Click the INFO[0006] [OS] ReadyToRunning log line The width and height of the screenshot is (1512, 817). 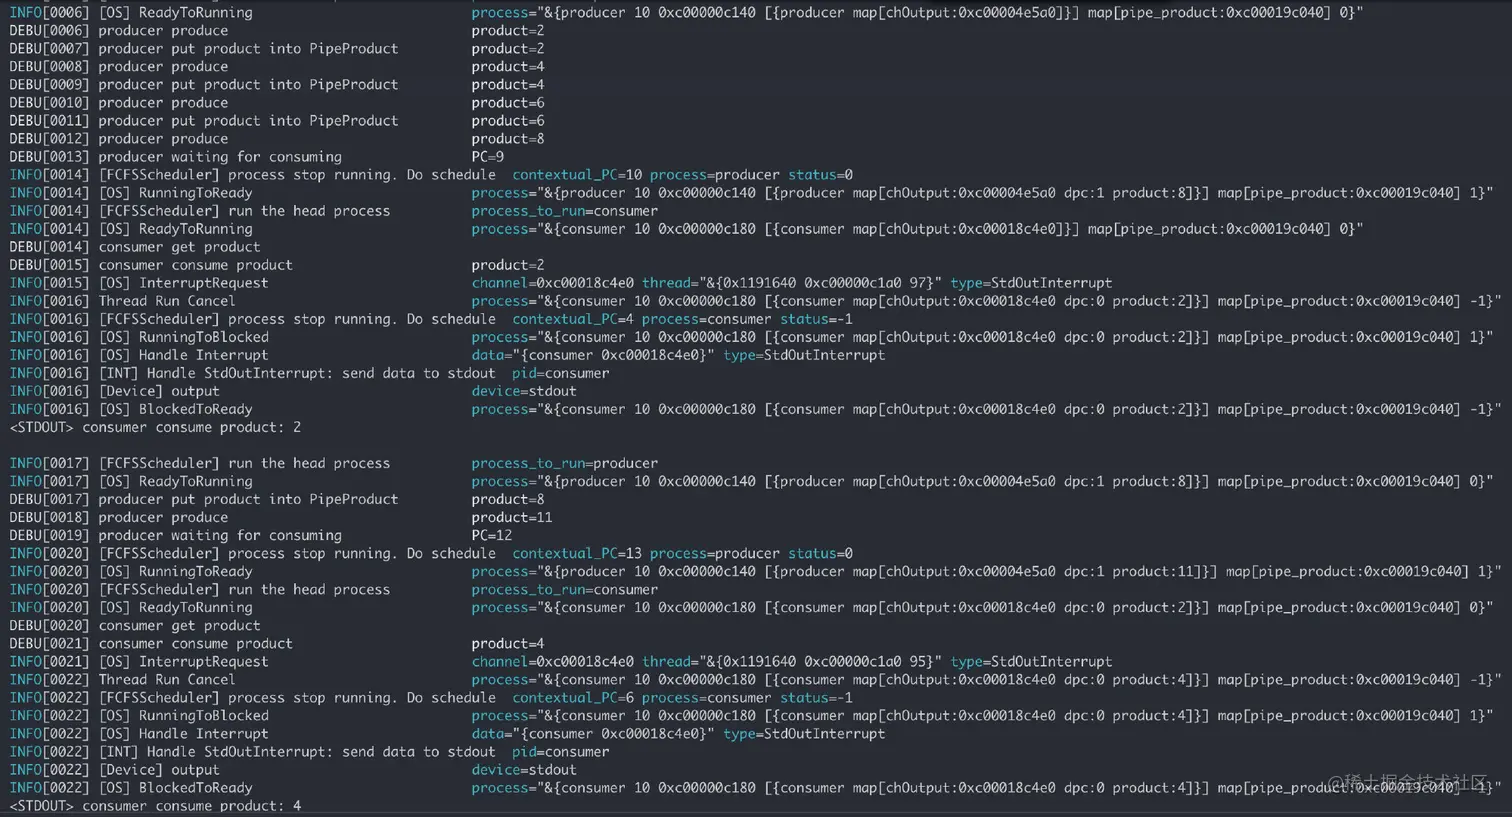pyautogui.click(x=686, y=12)
